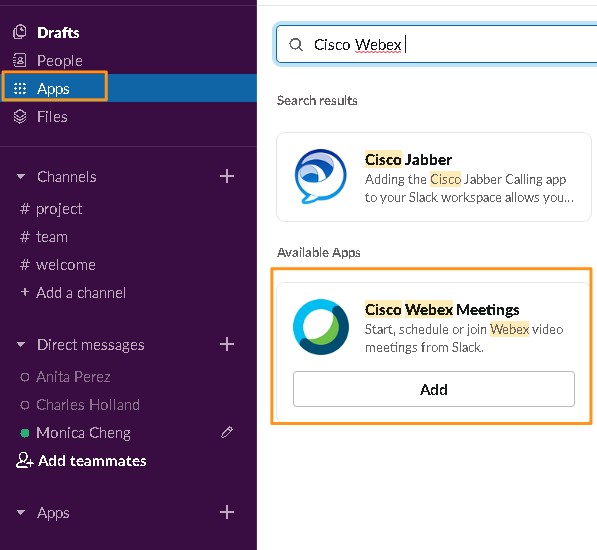Open the People directory
This screenshot has height=550, width=597.
(128, 61)
